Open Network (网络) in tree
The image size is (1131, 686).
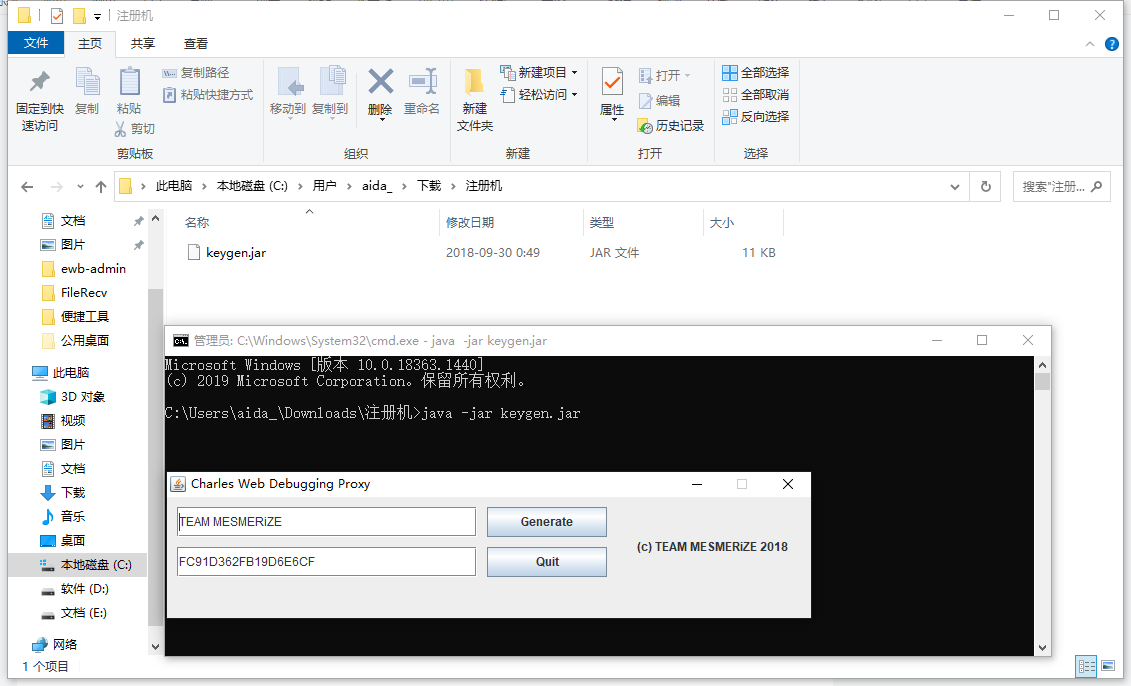coord(55,644)
